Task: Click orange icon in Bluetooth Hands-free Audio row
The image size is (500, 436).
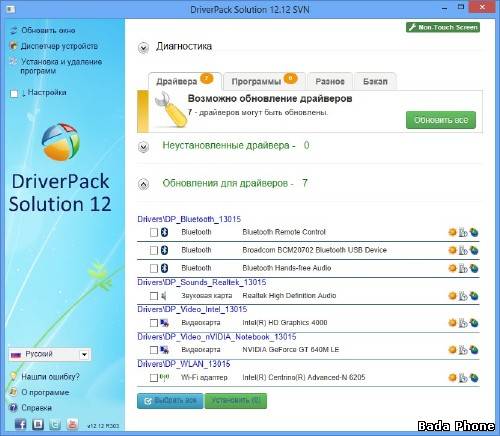Action: pos(452,268)
